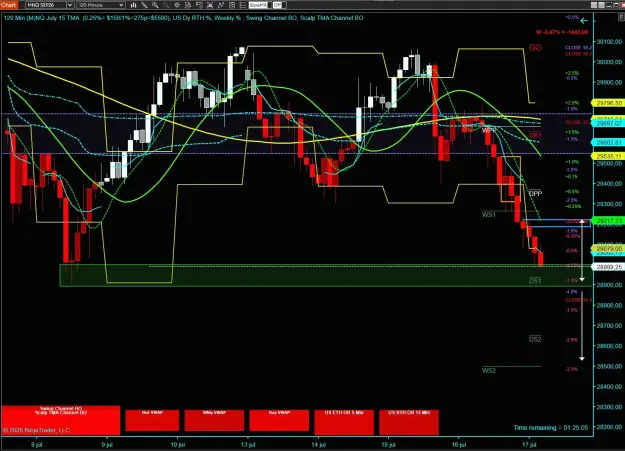This screenshot has height=451, width=625.
Task: Click the '10 jul' date axis label
Action: (178, 445)
